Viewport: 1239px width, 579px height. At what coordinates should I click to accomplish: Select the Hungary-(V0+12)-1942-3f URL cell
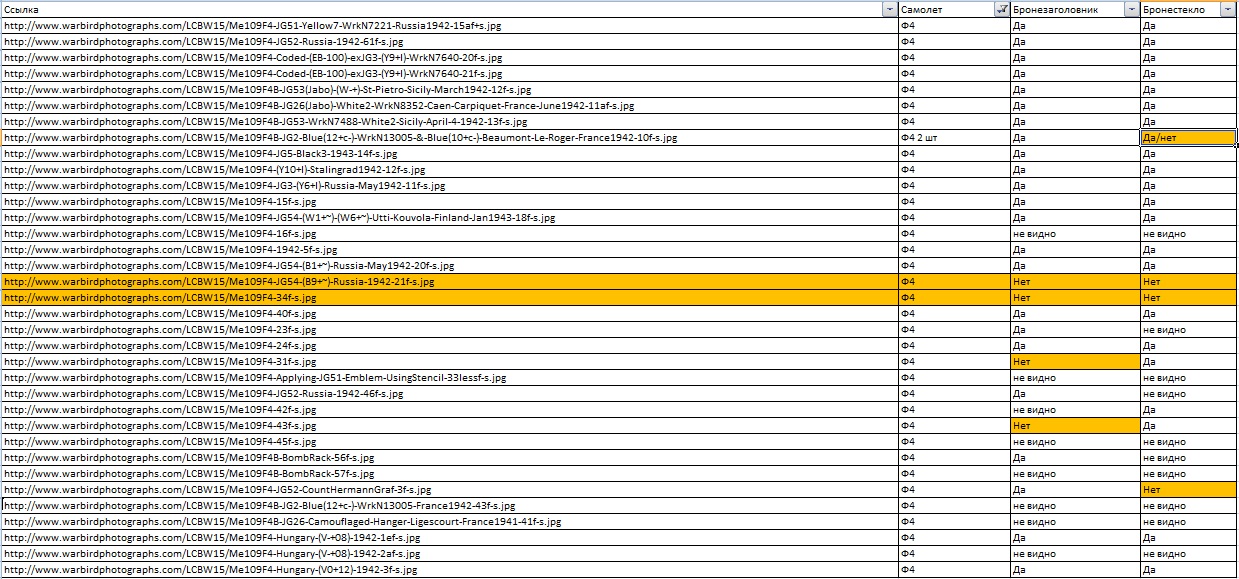pos(449,569)
